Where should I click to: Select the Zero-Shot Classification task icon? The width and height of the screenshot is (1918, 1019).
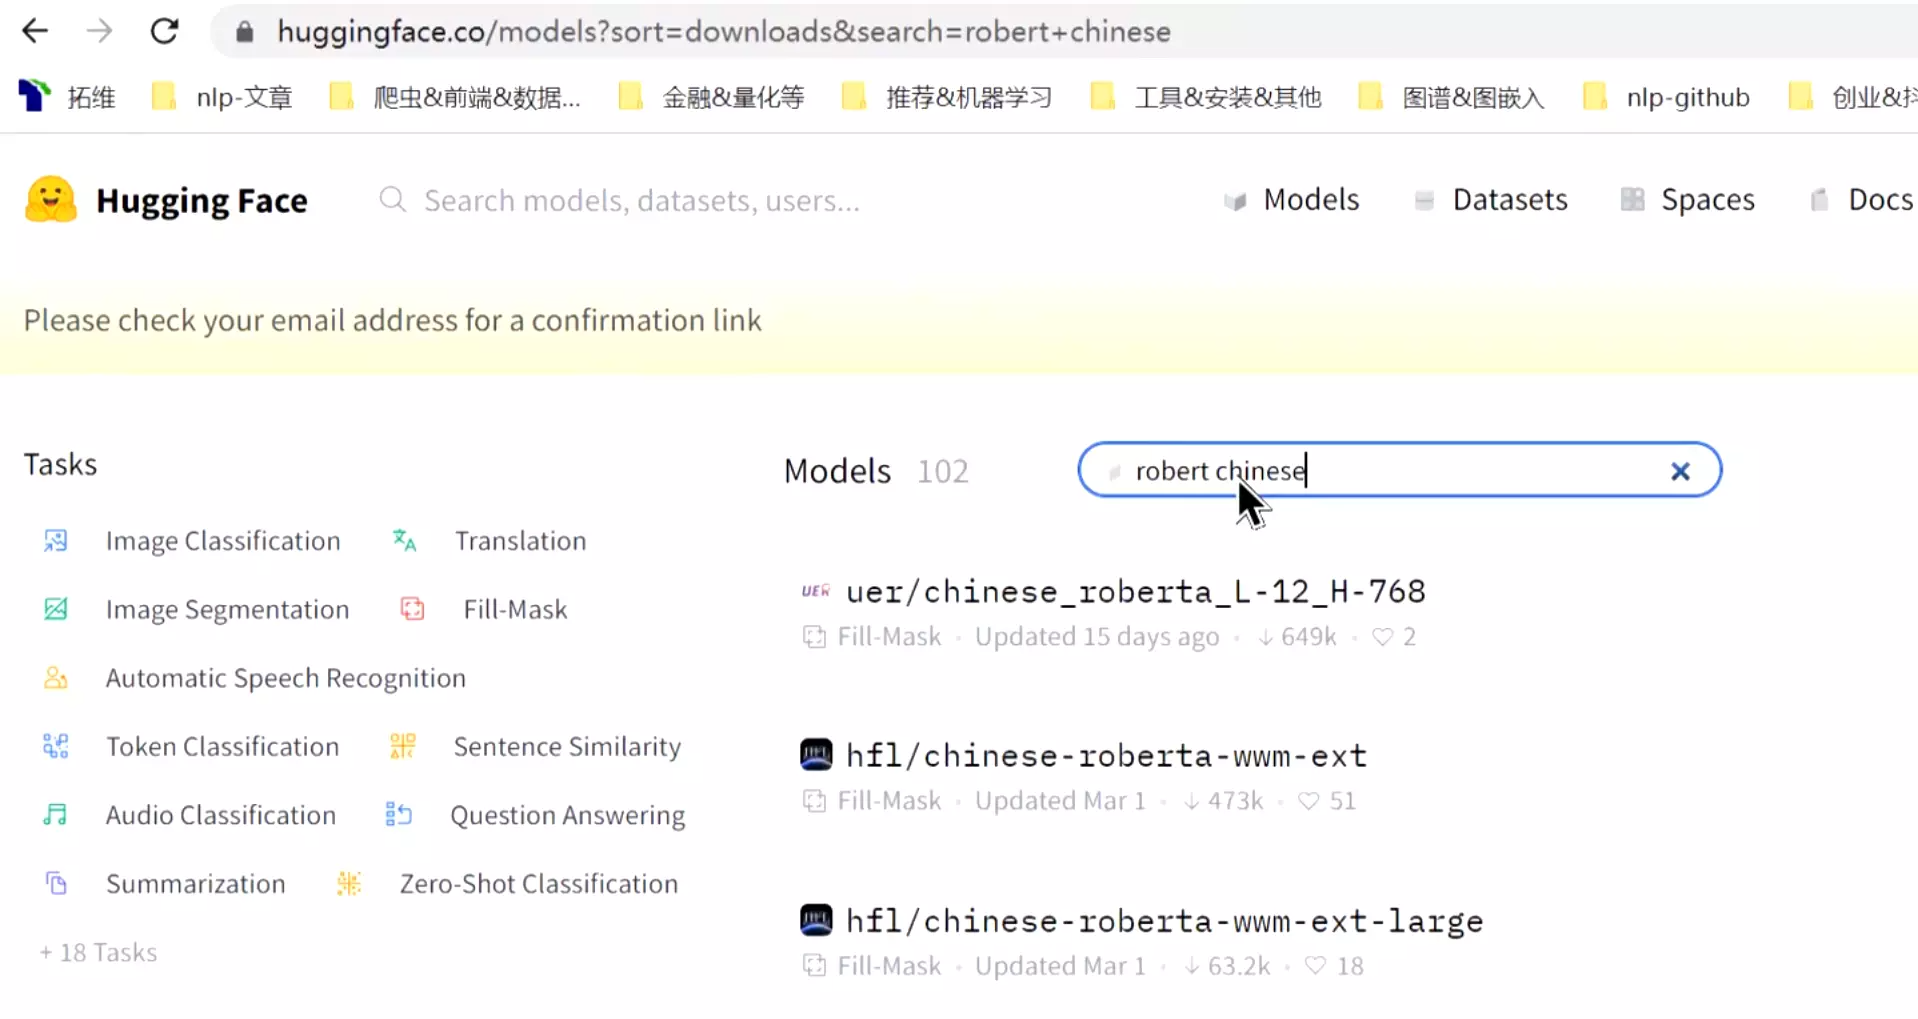(348, 883)
